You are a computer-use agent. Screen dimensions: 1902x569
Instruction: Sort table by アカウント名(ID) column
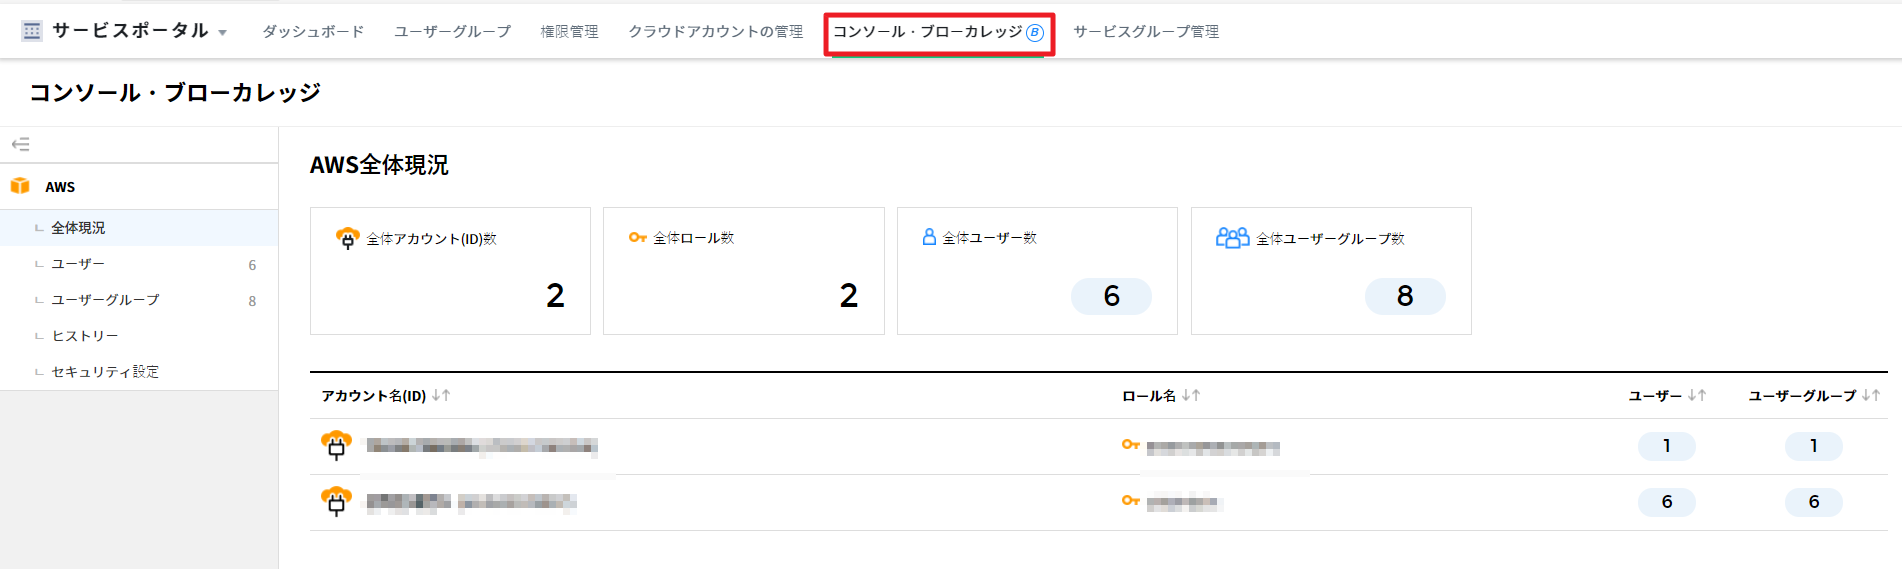tap(441, 396)
